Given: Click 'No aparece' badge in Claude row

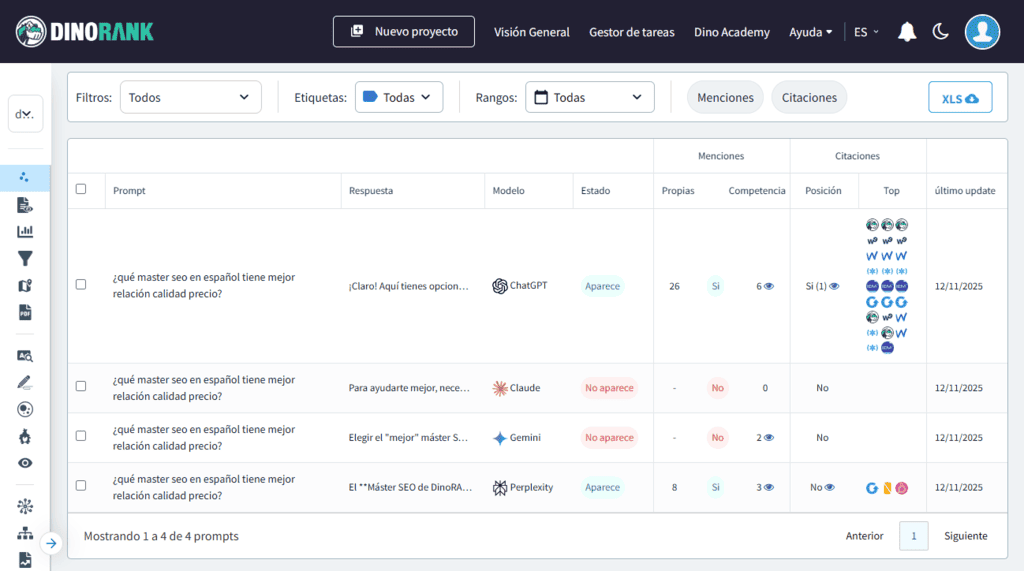Looking at the screenshot, I should (609, 388).
